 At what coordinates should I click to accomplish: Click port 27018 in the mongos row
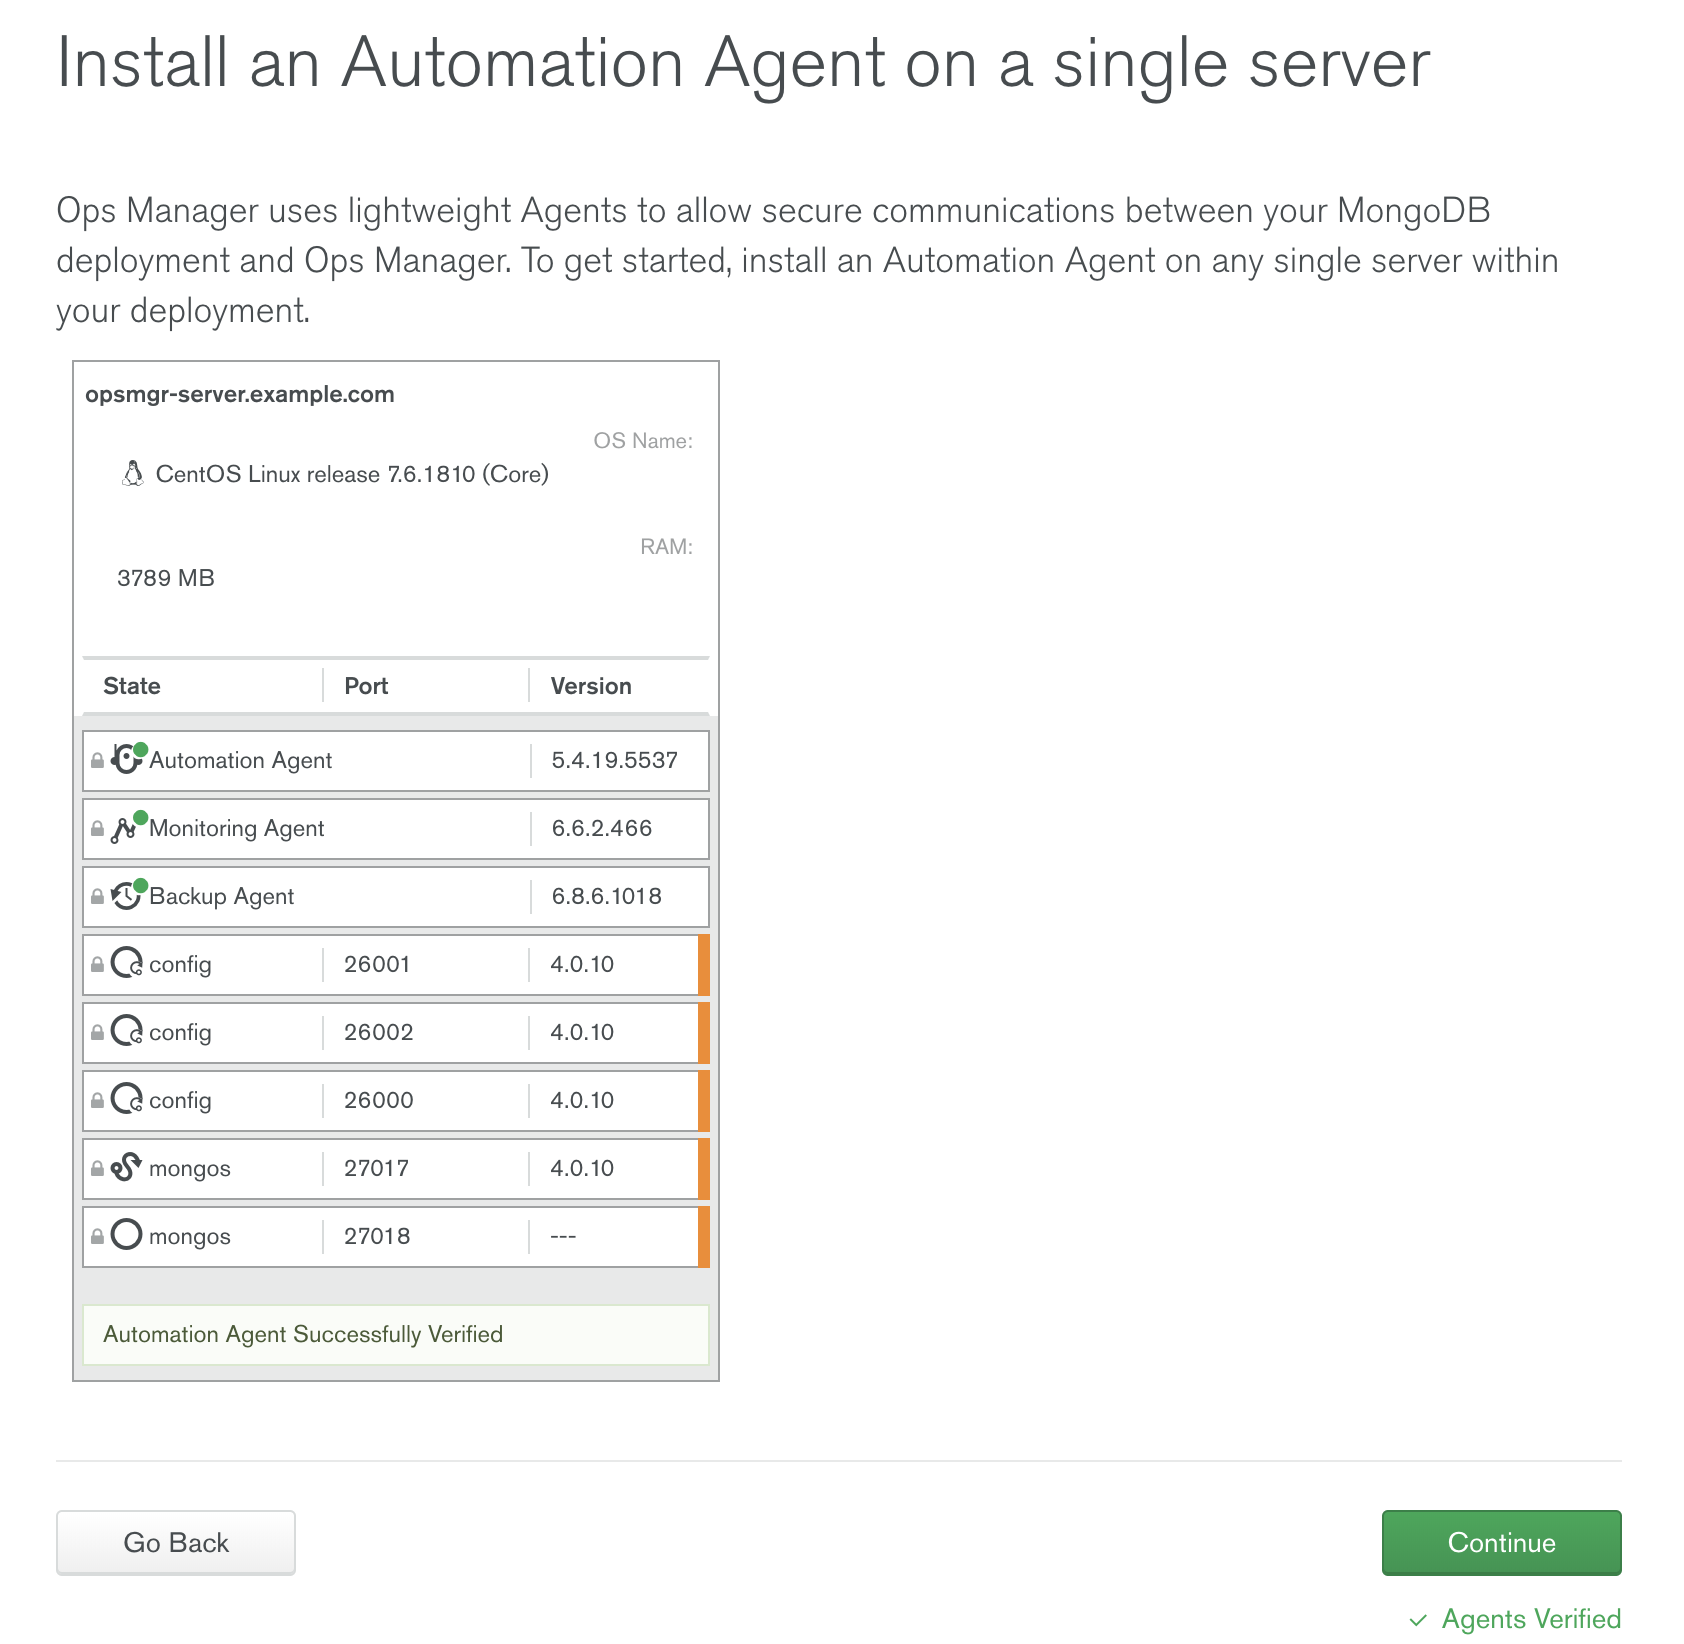tap(377, 1236)
